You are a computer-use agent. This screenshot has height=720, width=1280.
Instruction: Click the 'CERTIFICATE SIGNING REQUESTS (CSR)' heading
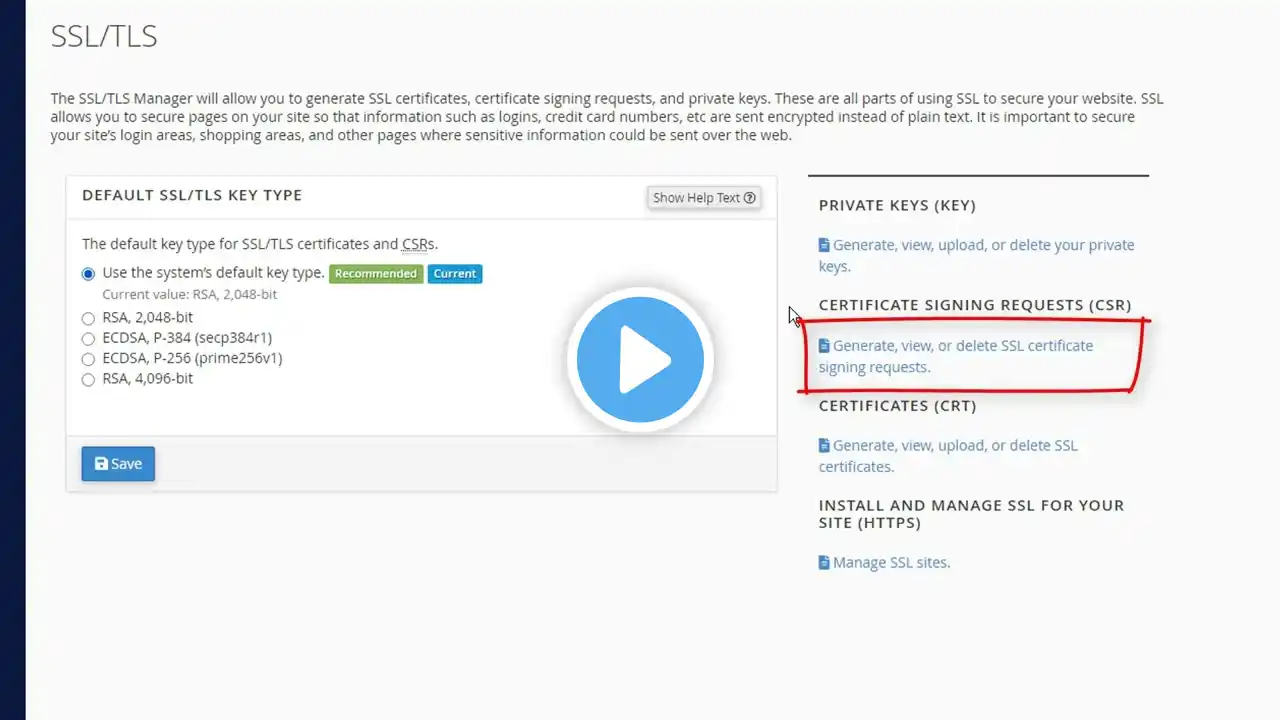tap(975, 305)
